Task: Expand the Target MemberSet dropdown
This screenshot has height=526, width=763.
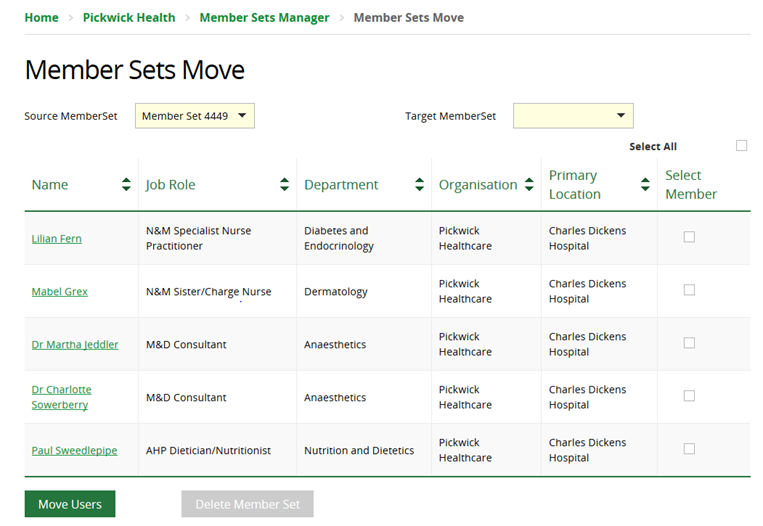Action: tap(573, 116)
